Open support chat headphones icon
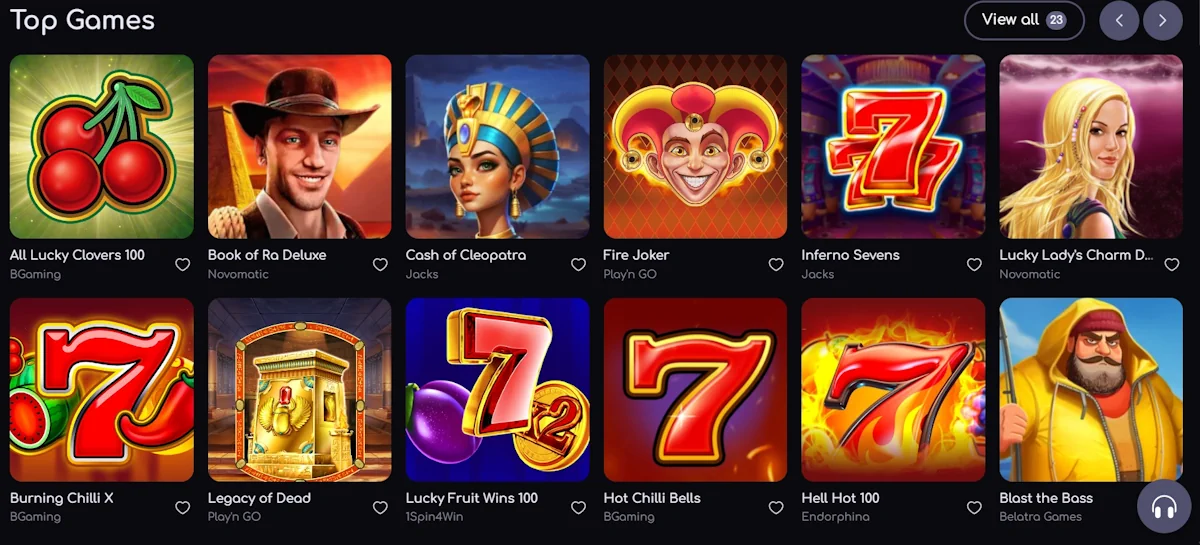This screenshot has width=1200, height=545. 1164,507
